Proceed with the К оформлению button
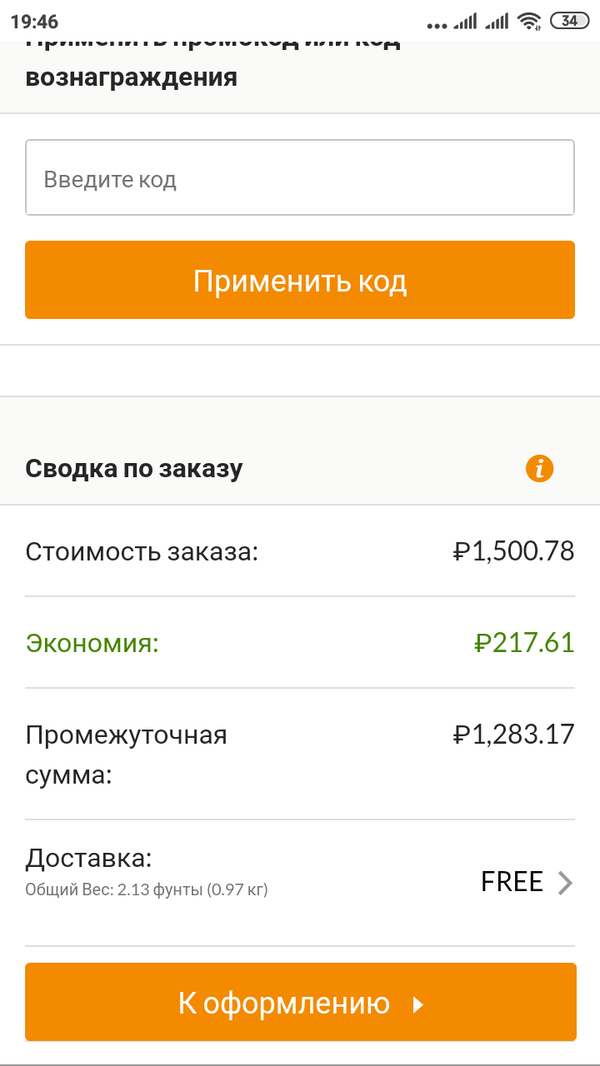 300,1002
